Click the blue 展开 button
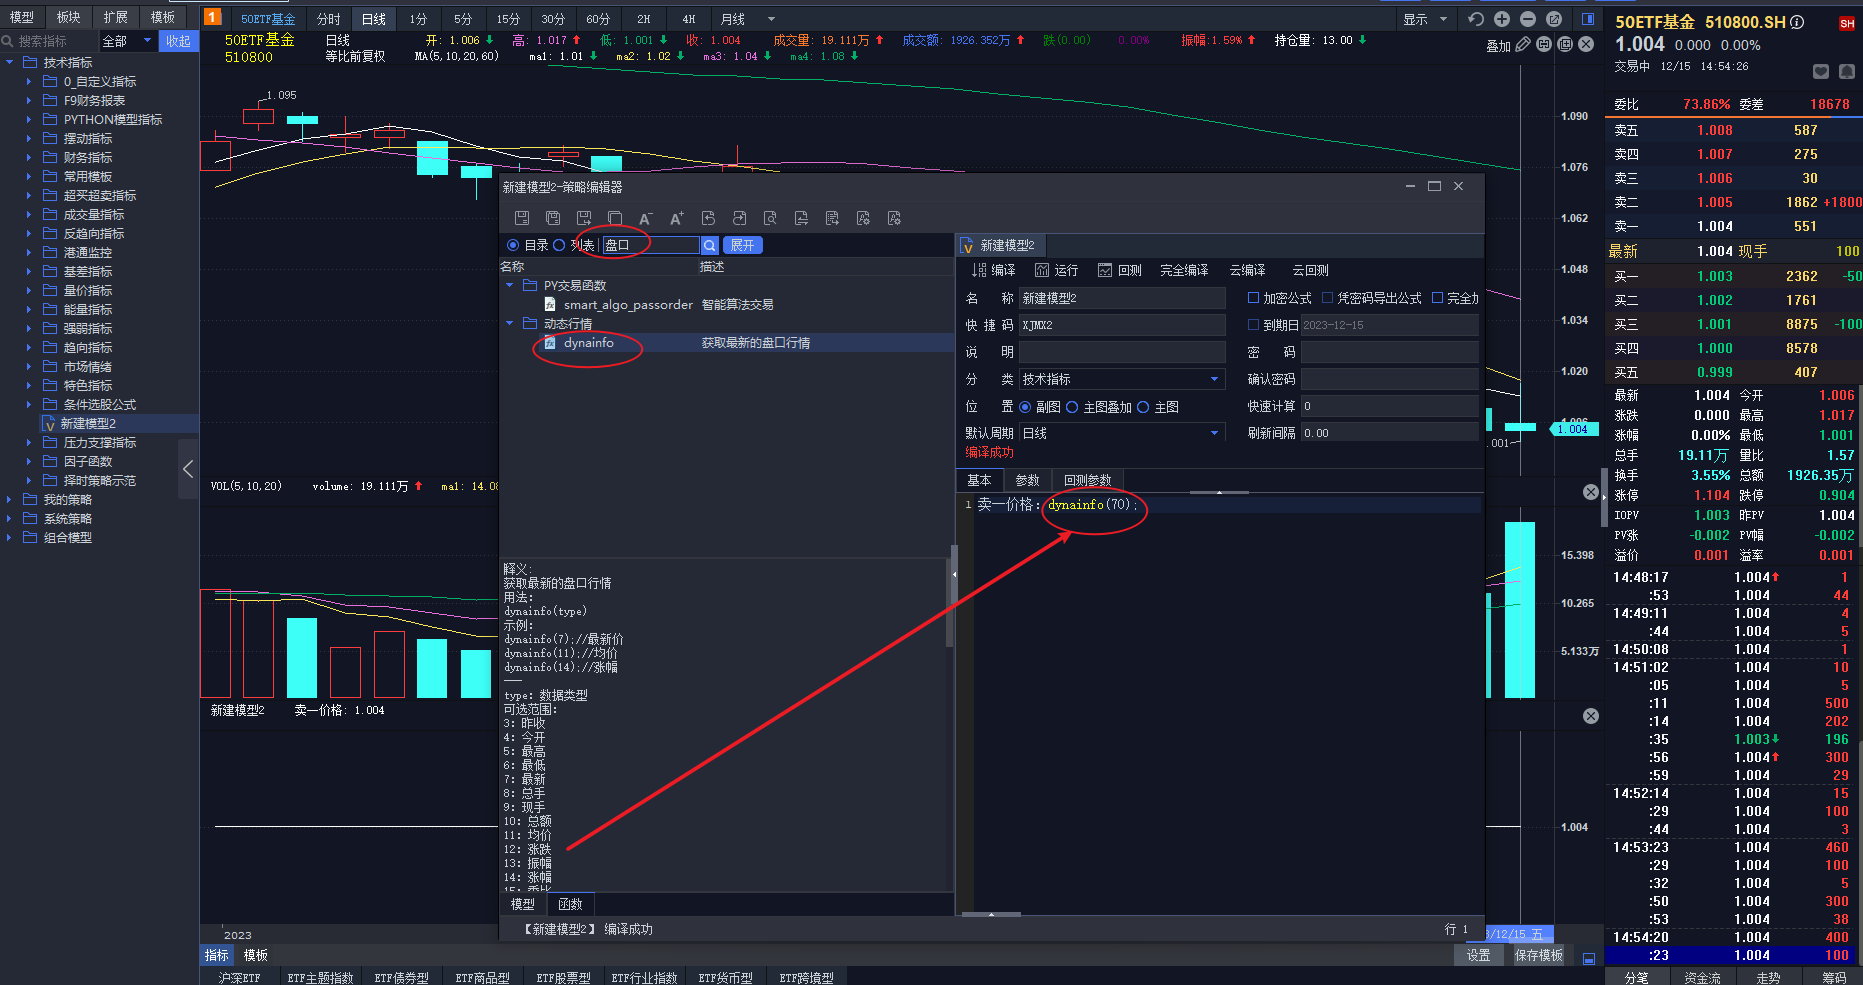This screenshot has width=1863, height=985. coord(742,245)
